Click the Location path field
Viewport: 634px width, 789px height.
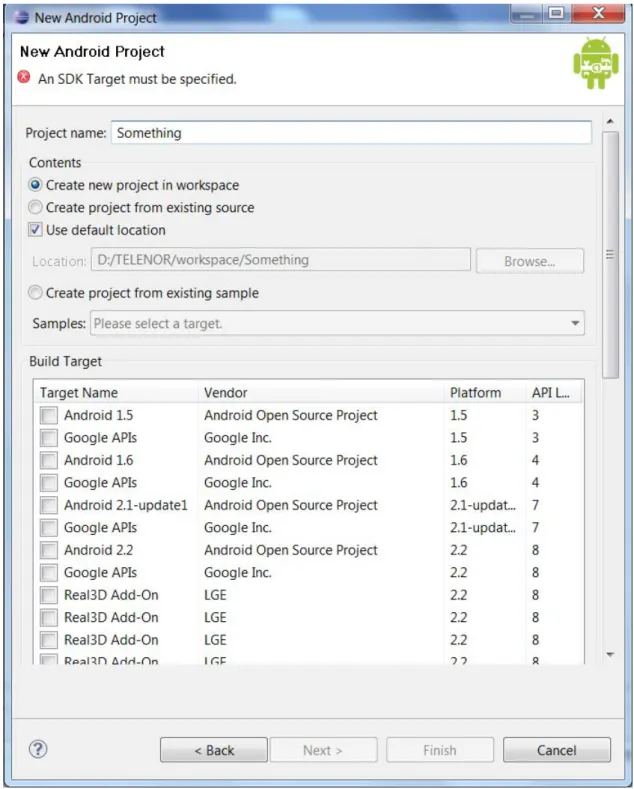(x=281, y=260)
